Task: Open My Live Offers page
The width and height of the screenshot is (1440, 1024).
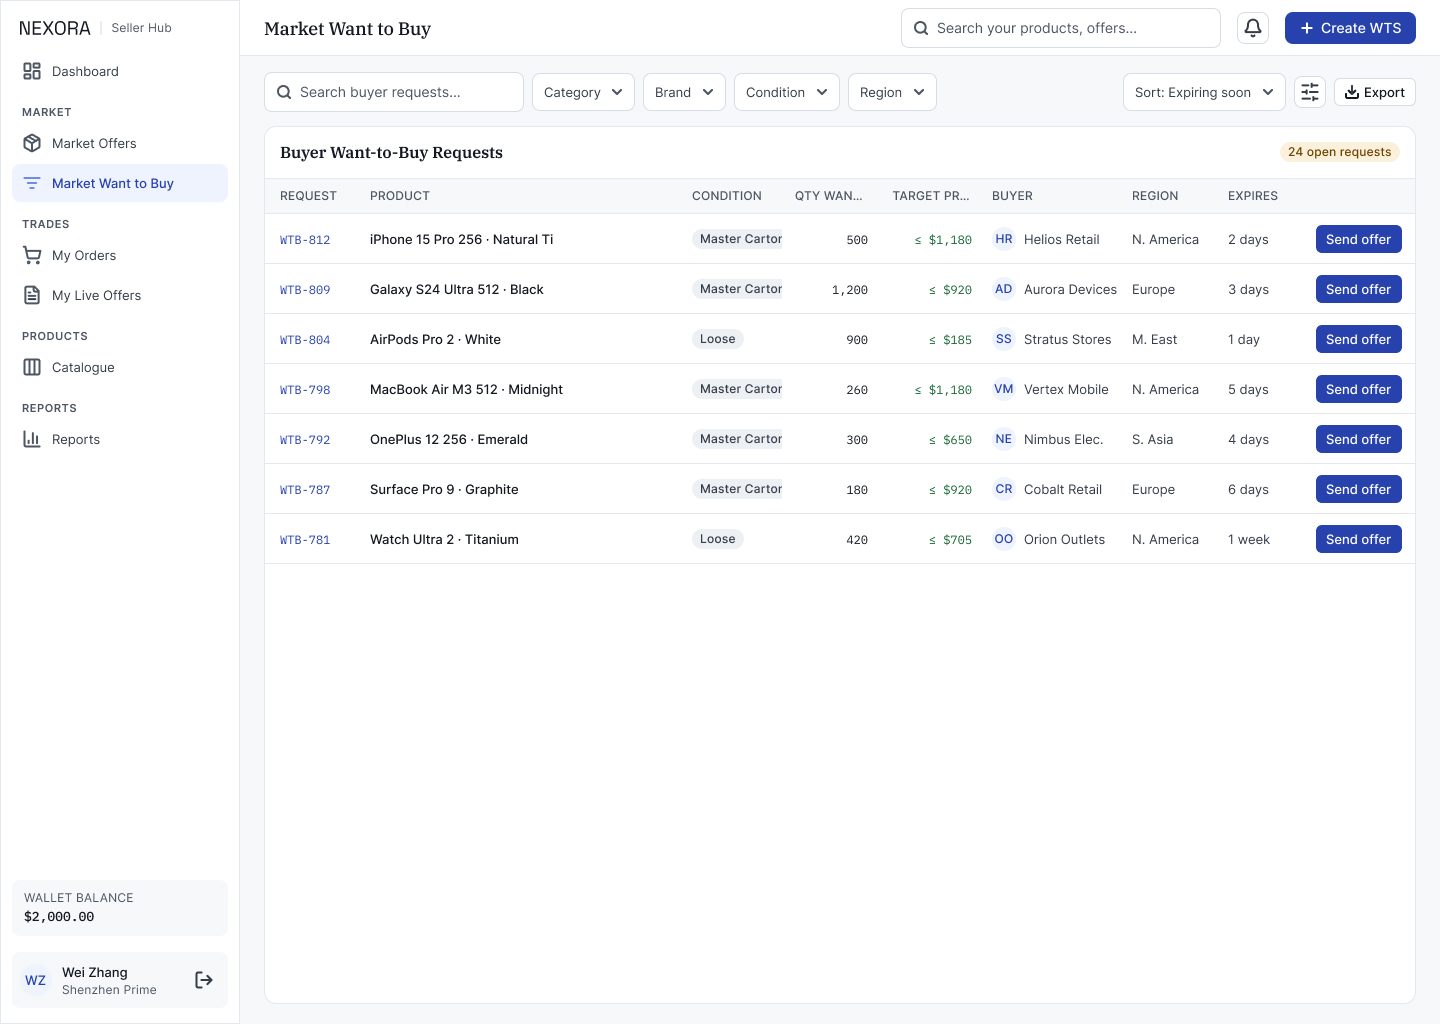Action: [x=120, y=295]
